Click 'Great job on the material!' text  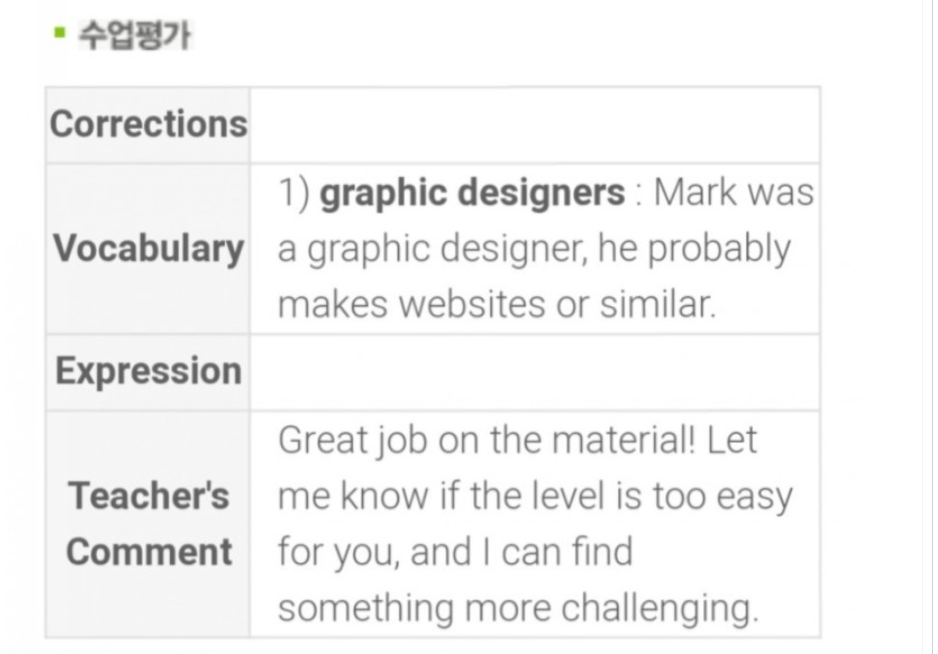(486, 441)
